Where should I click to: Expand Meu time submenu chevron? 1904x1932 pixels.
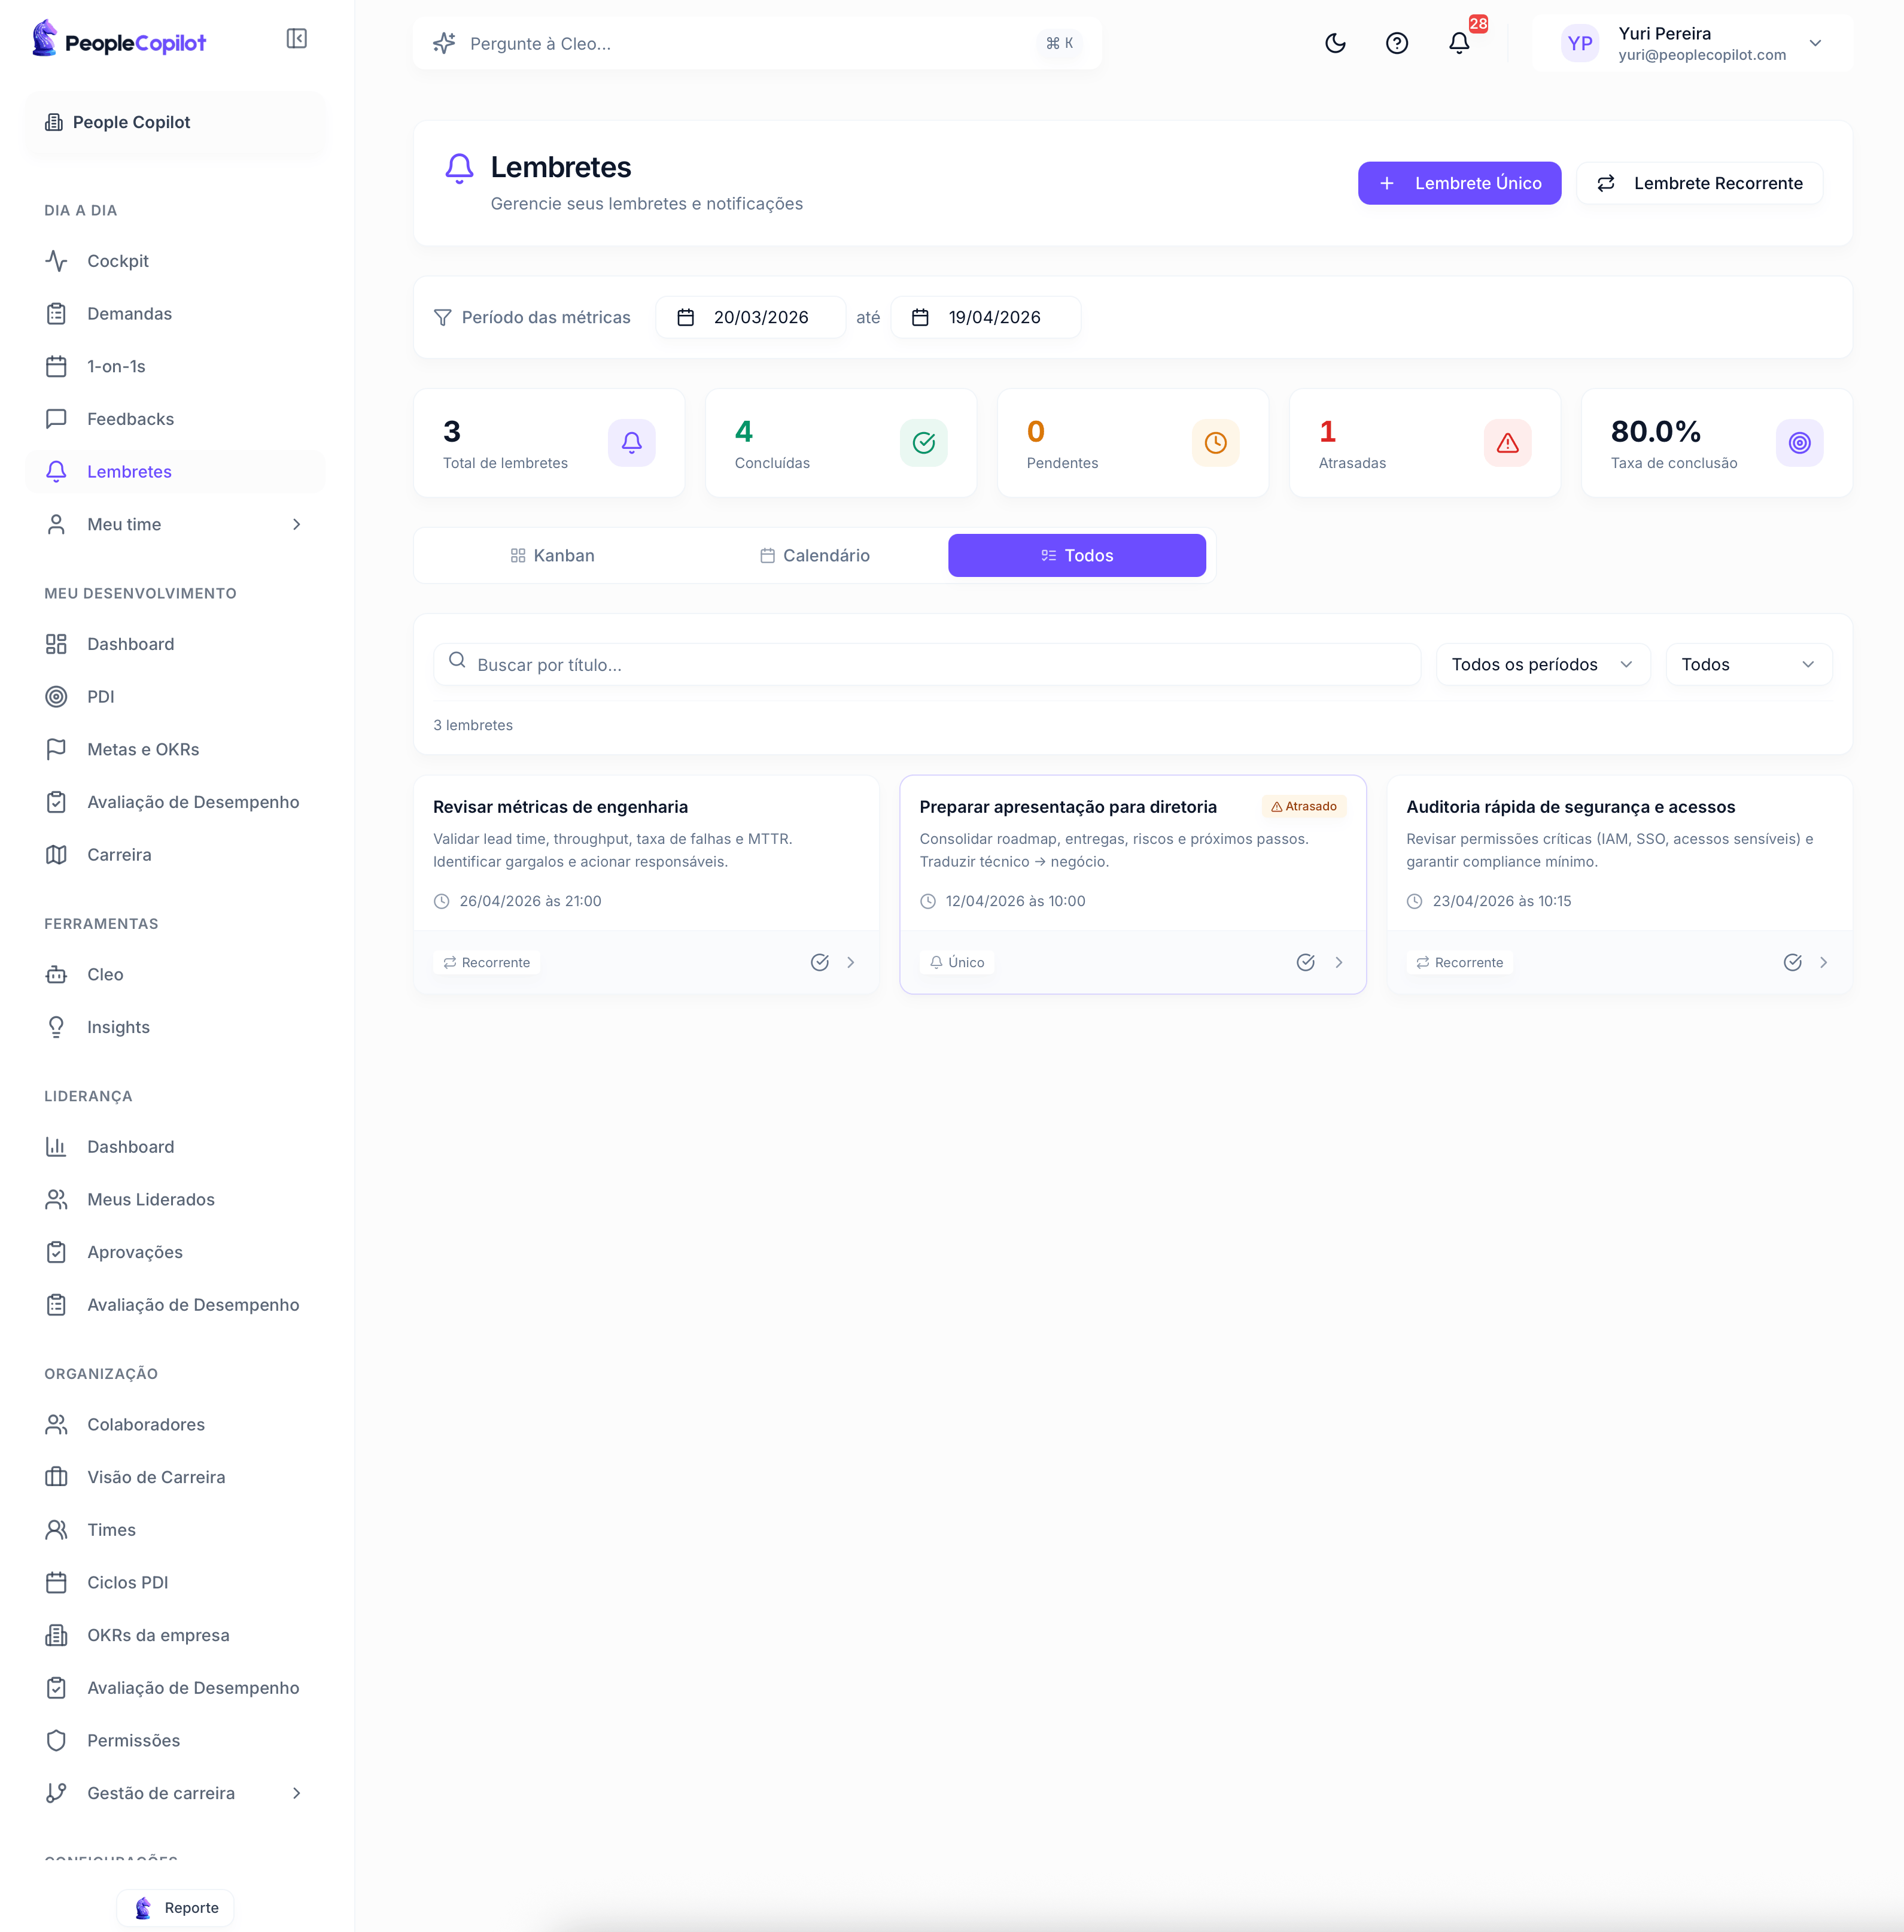[x=296, y=524]
